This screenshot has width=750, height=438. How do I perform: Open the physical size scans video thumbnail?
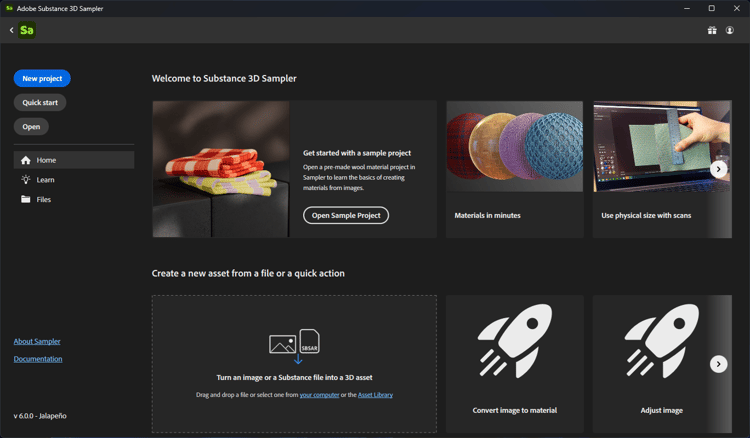[662, 146]
